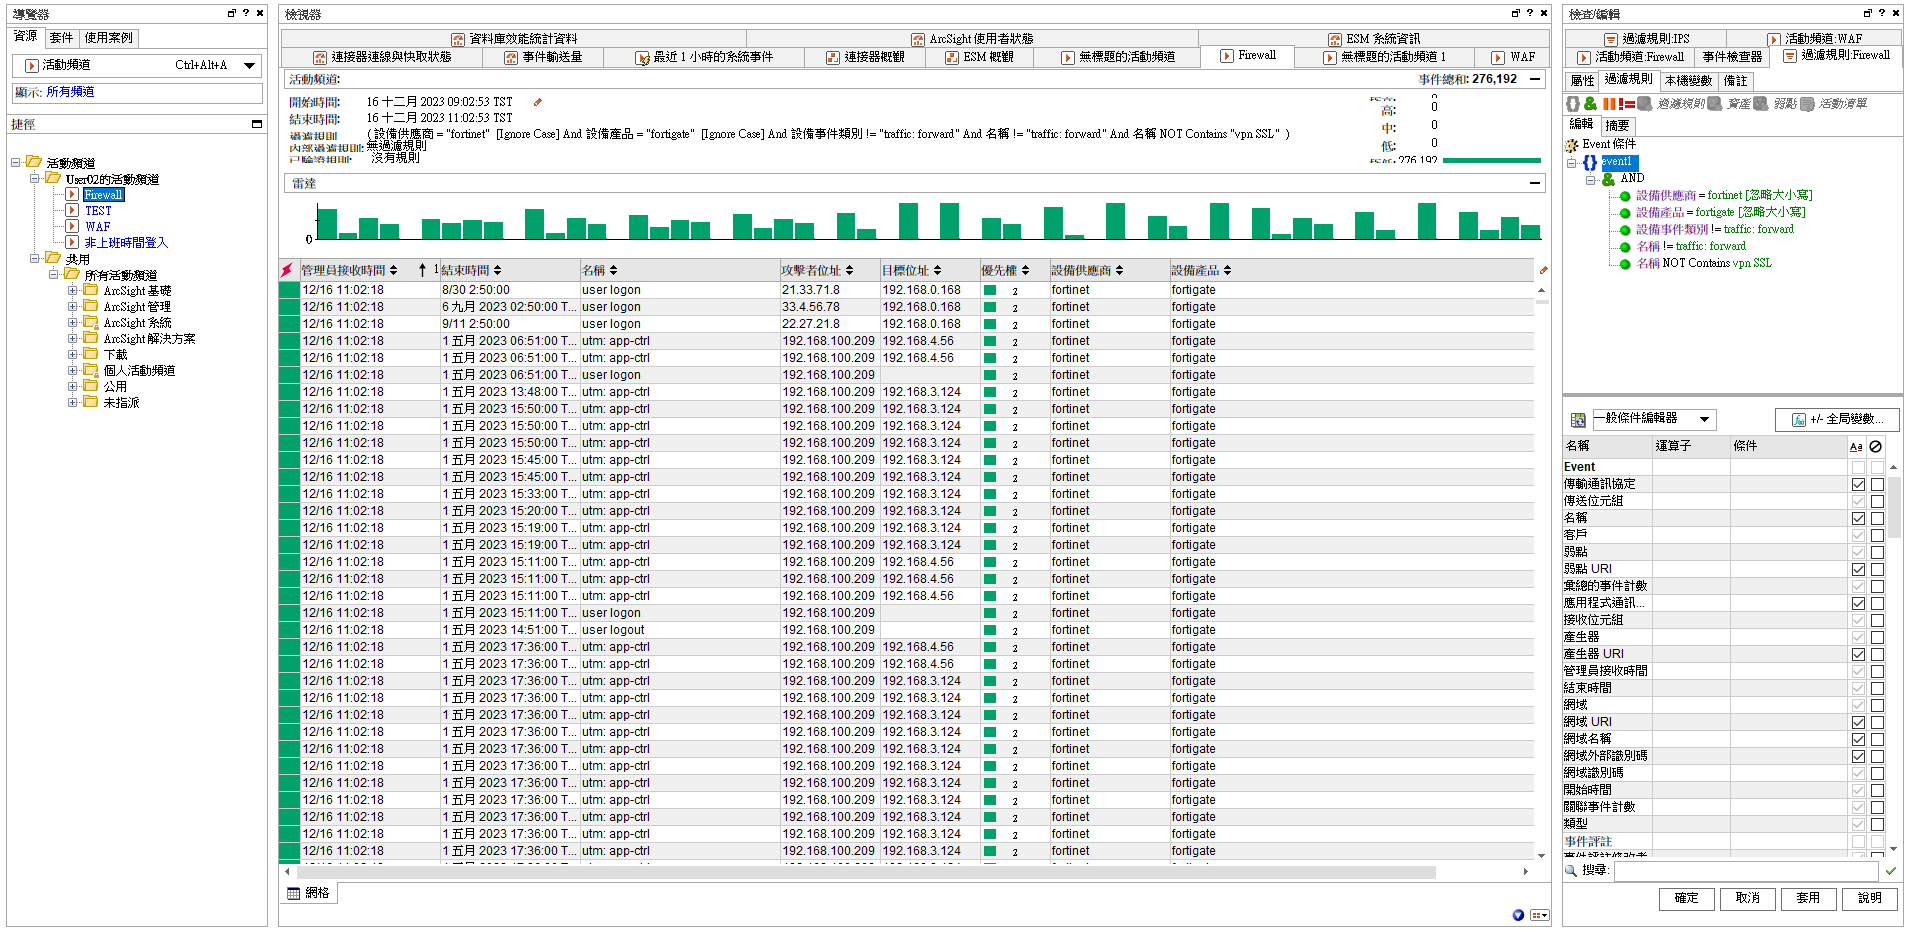Image resolution: width=1912 pixels, height=932 pixels.
Task: Click the 確定 button
Action: coord(1686,898)
